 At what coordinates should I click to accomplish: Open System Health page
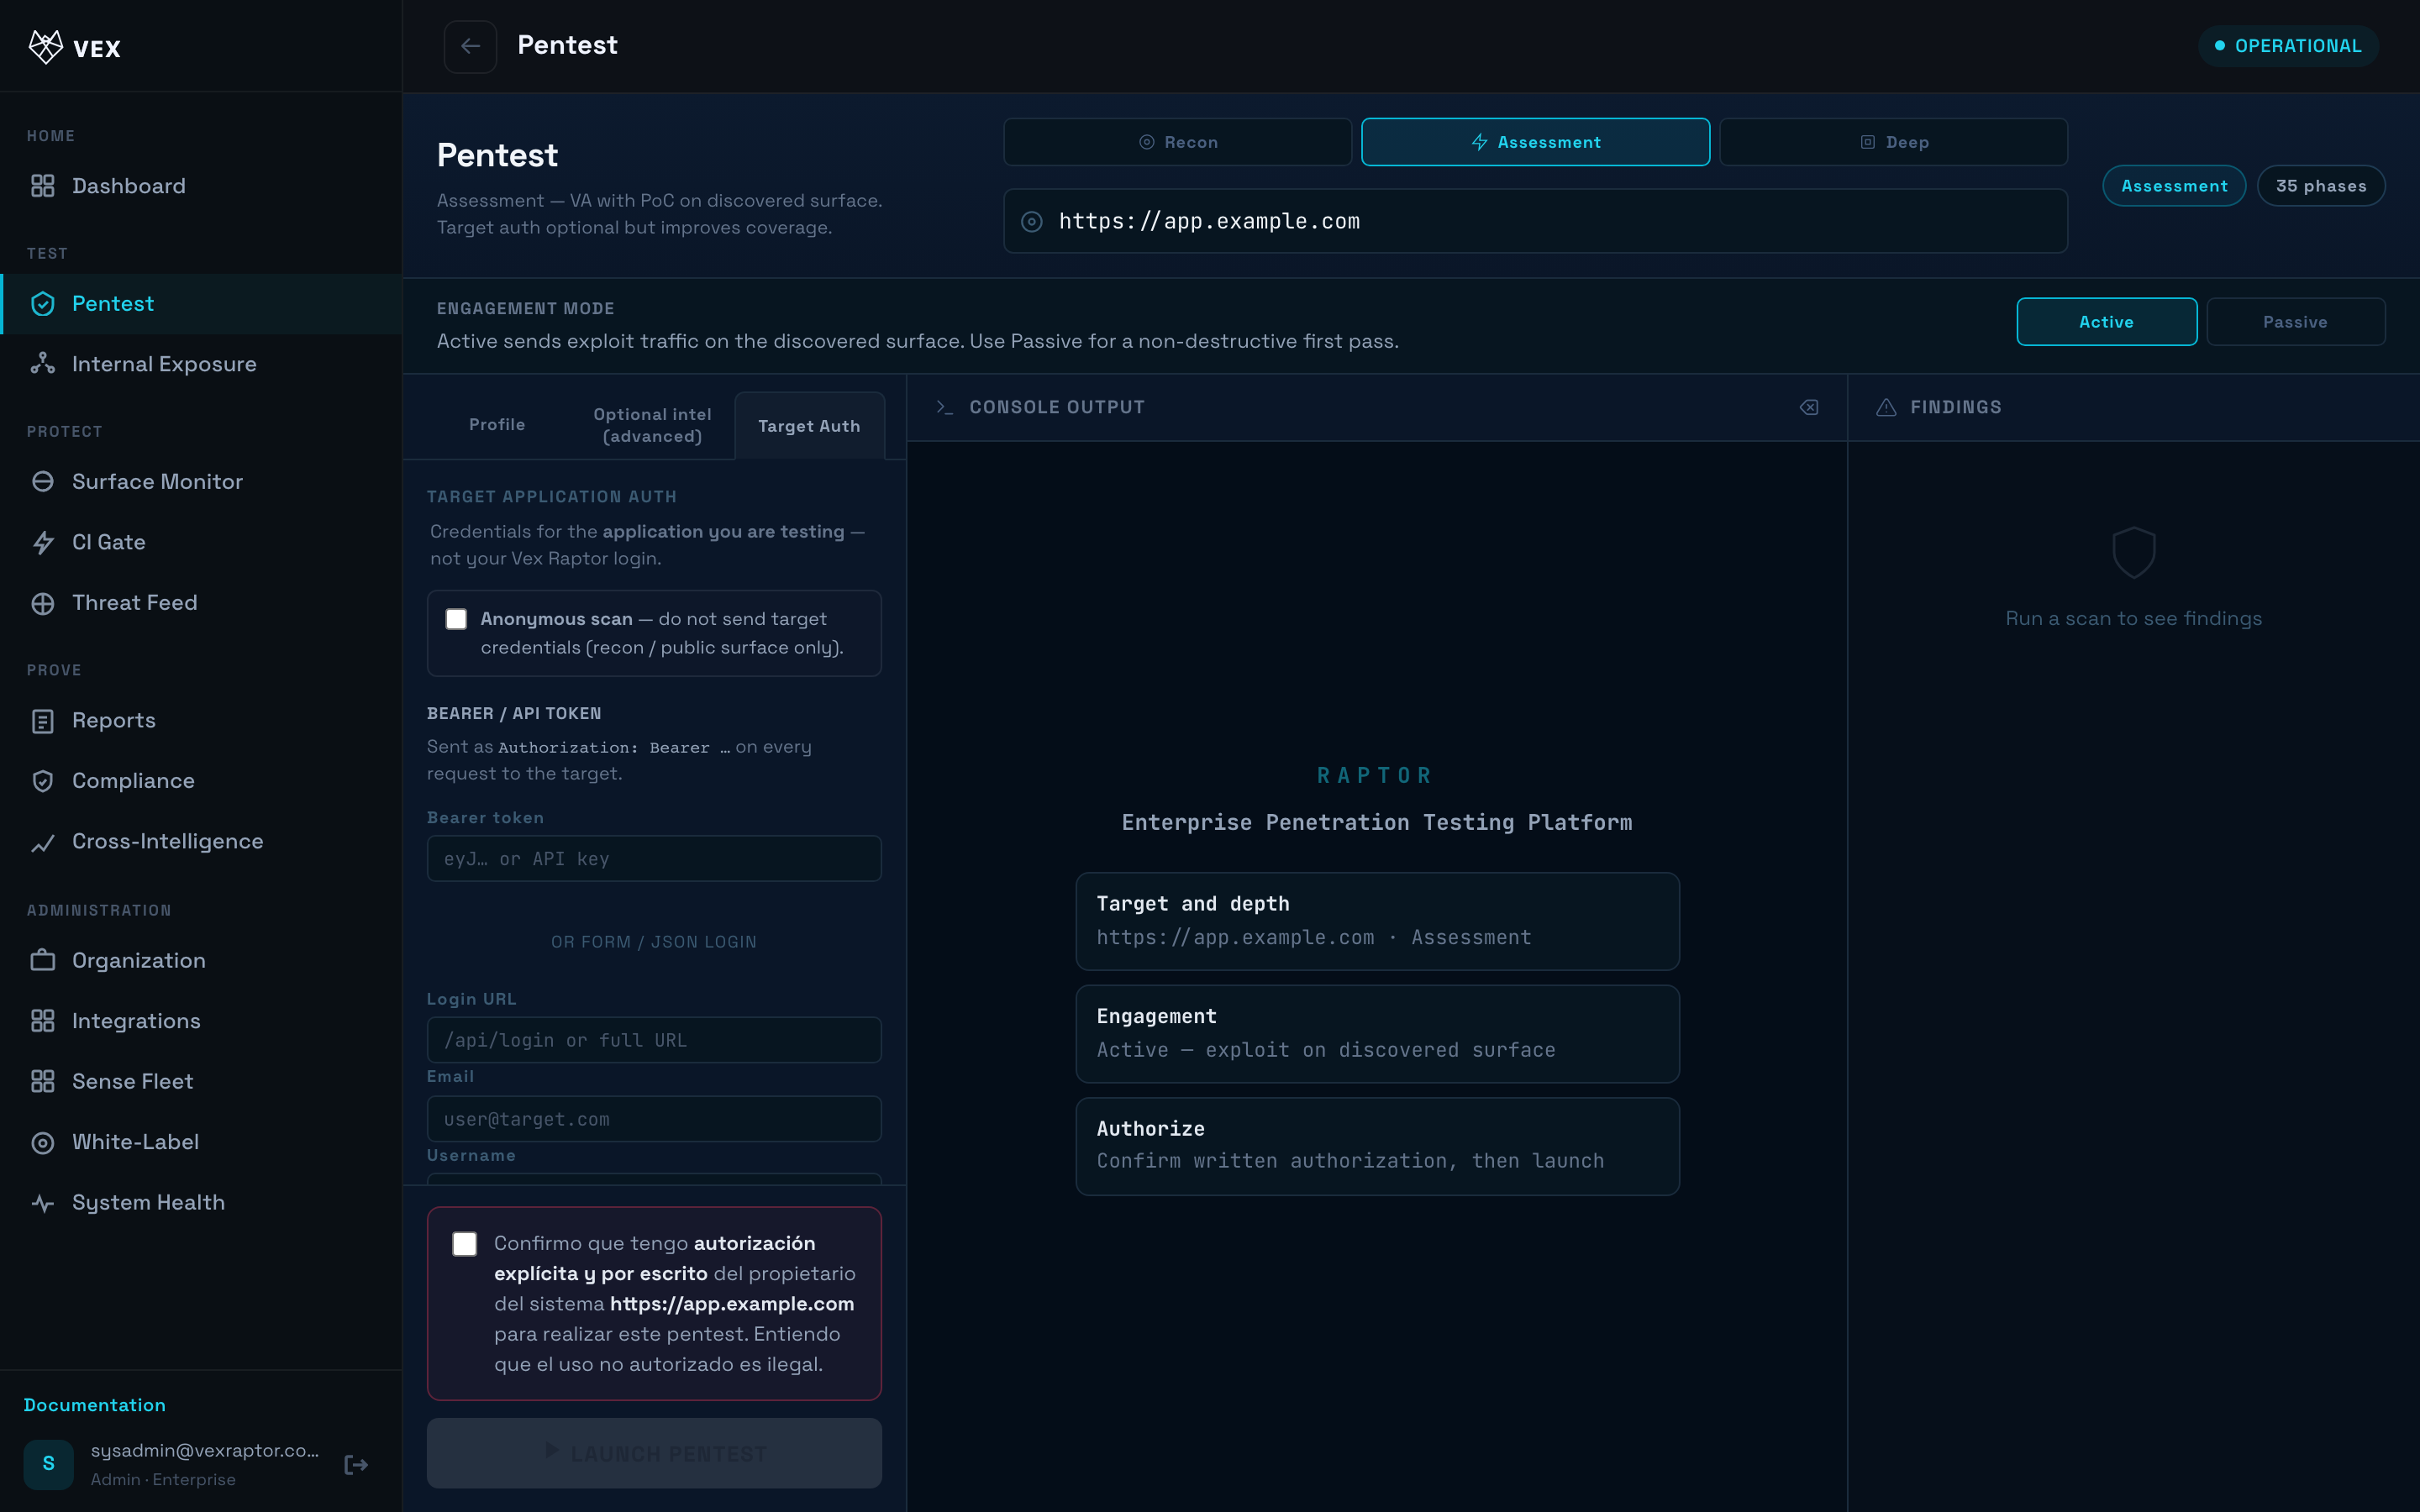click(x=200, y=1202)
